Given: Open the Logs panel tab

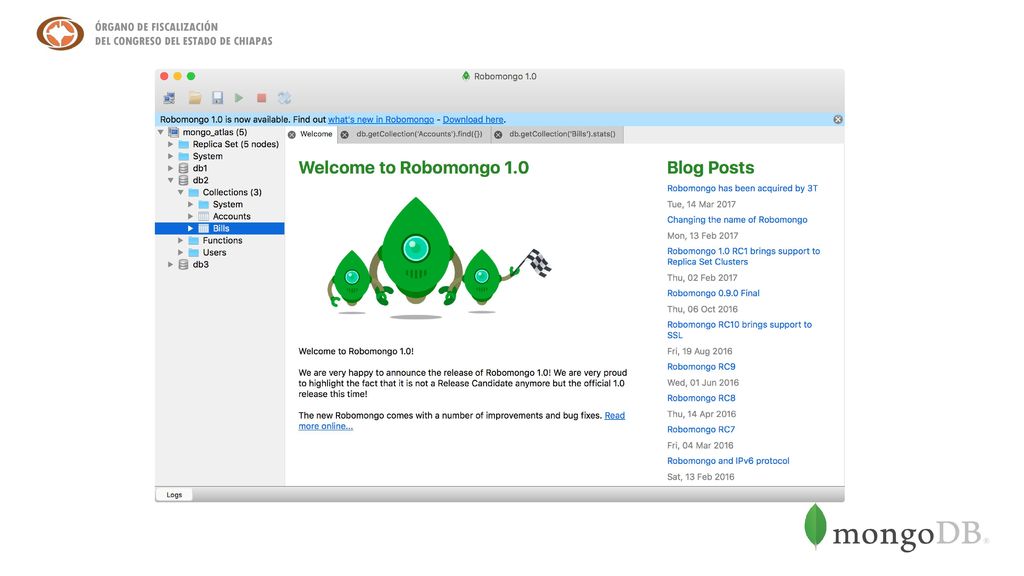Looking at the screenshot, I should pyautogui.click(x=174, y=495).
